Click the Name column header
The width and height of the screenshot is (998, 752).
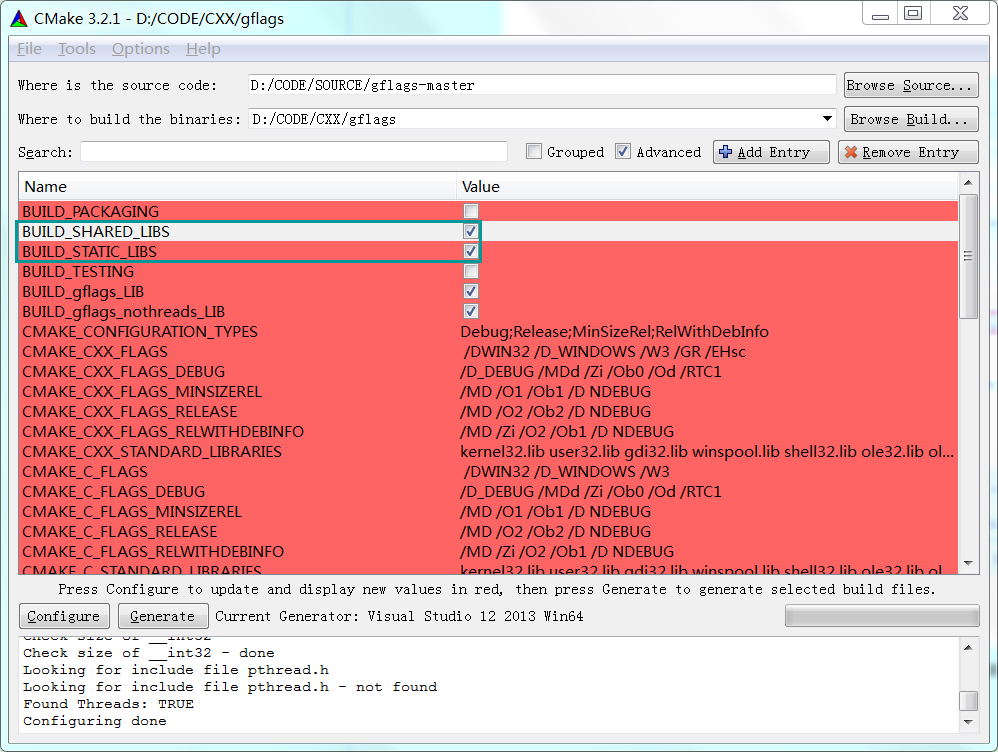point(237,187)
